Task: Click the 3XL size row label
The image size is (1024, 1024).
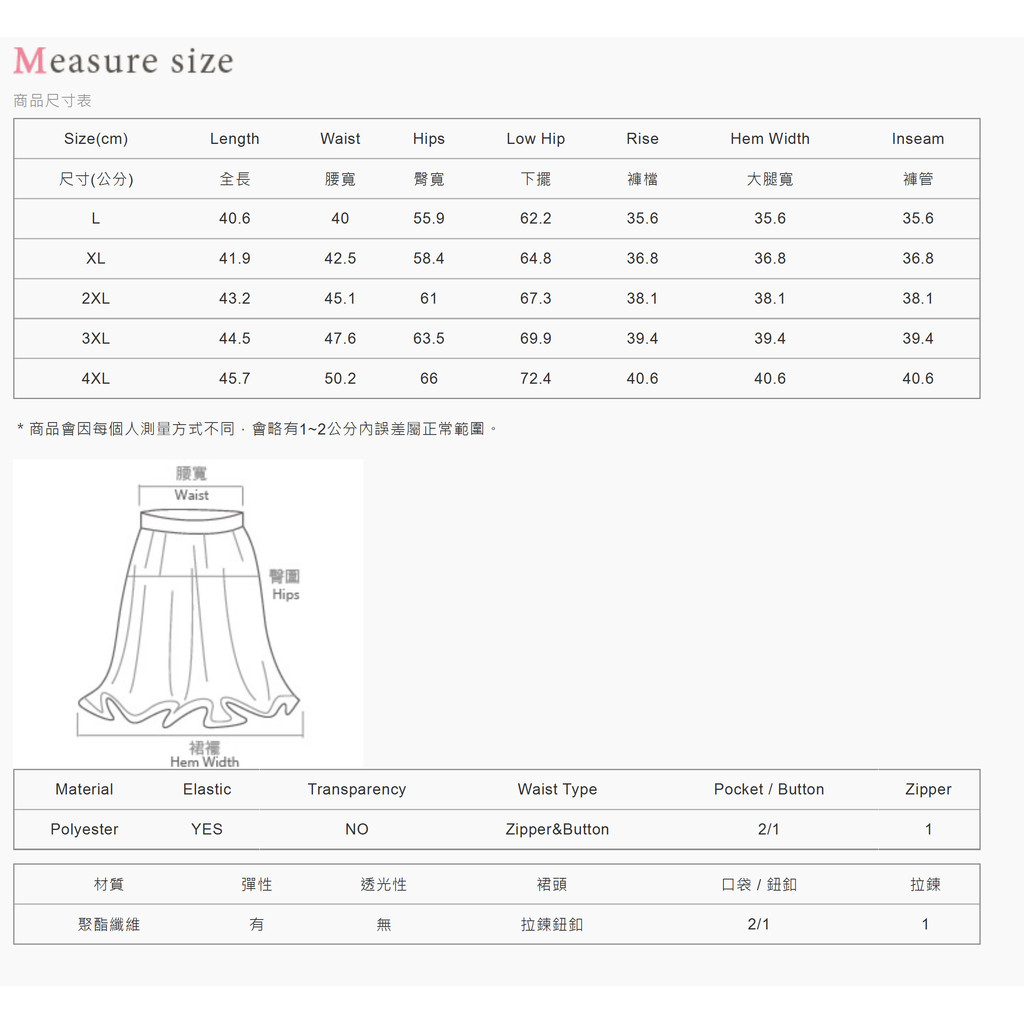Action: point(96,338)
